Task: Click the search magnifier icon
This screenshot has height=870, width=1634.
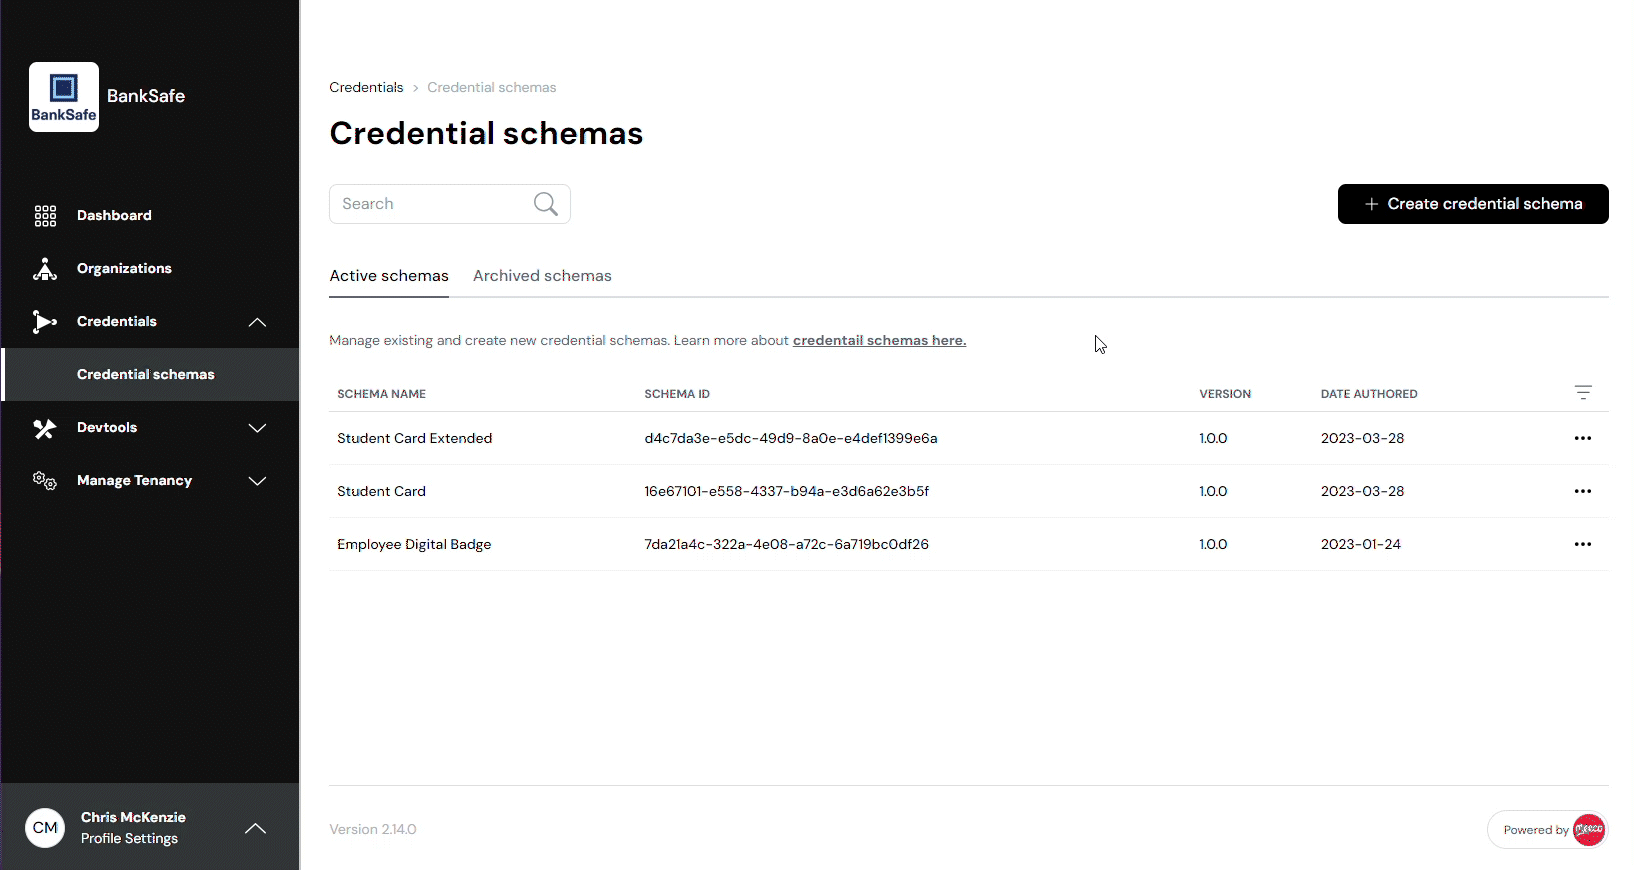Action: (546, 204)
